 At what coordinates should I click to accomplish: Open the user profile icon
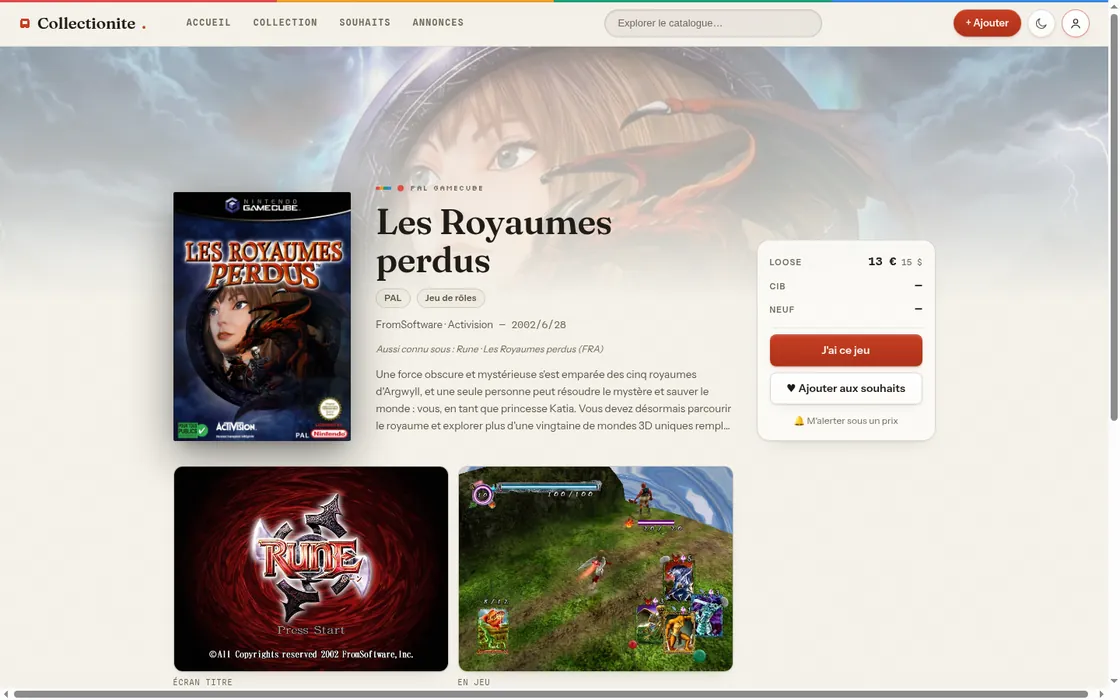[1075, 24]
